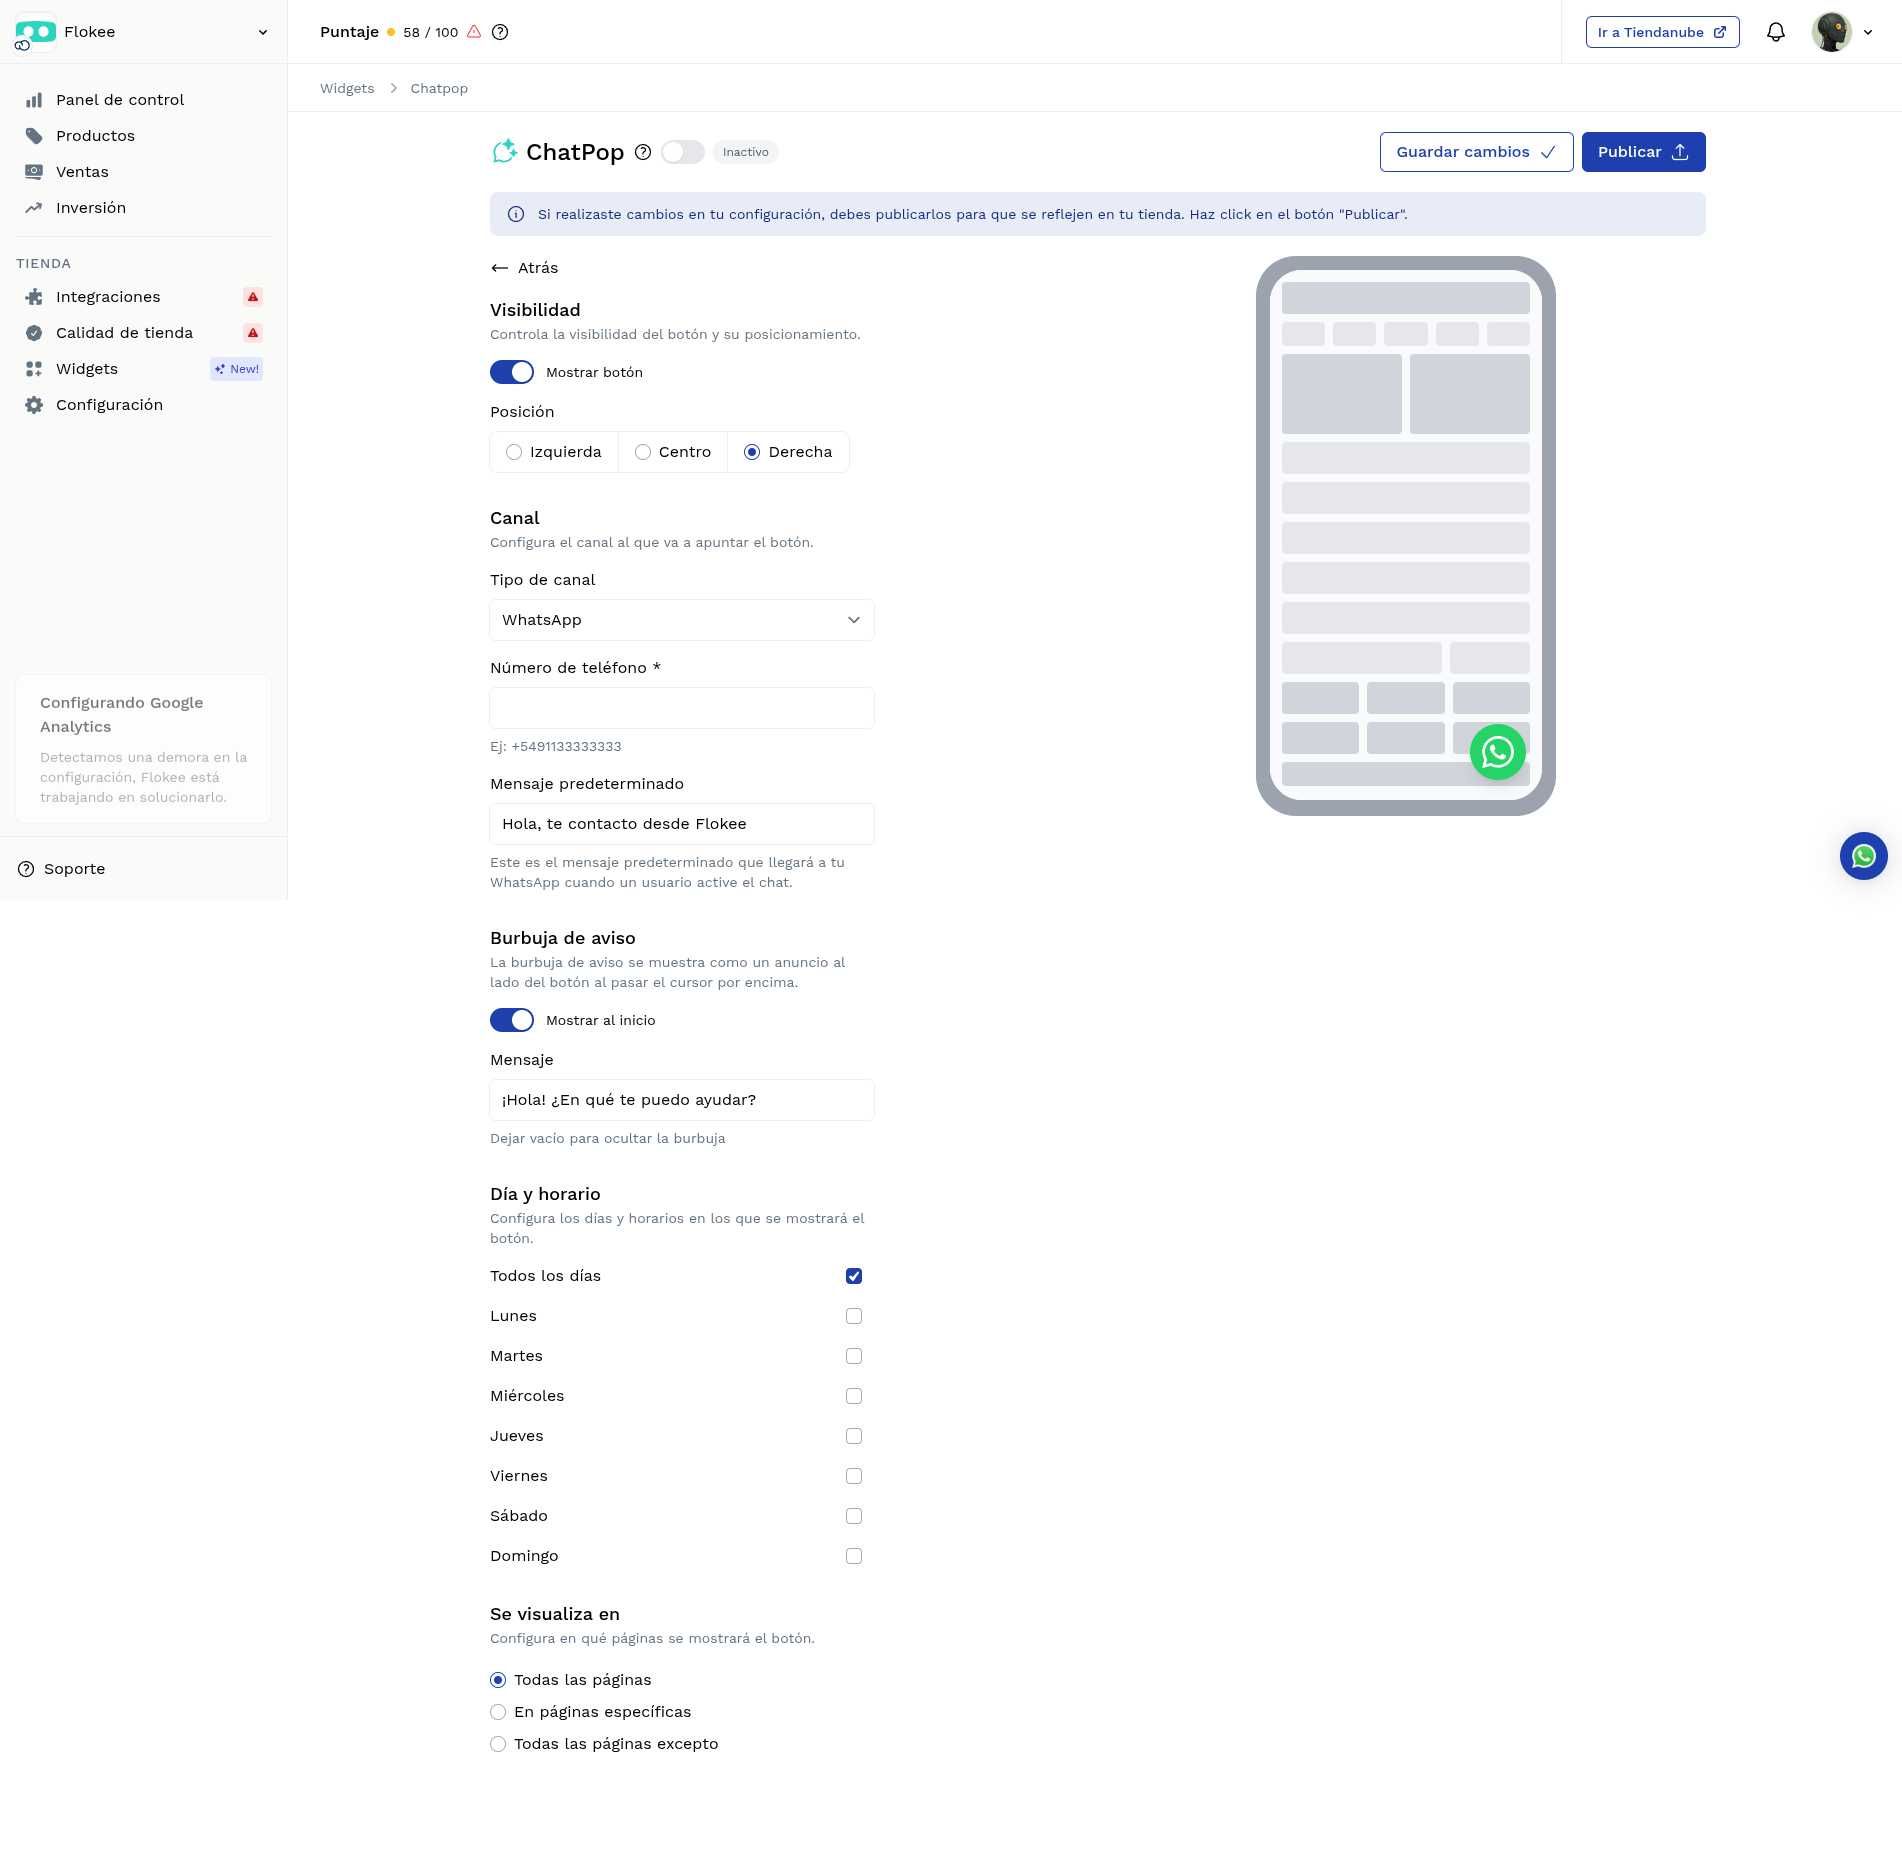Click the warning triangle next to score 58/100

pyautogui.click(x=474, y=32)
